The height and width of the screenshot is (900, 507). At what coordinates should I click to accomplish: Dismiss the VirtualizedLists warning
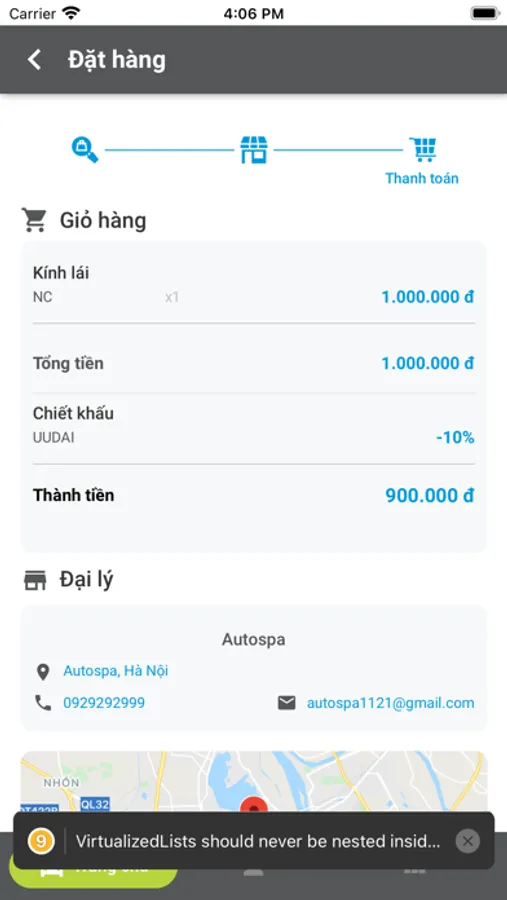click(467, 841)
